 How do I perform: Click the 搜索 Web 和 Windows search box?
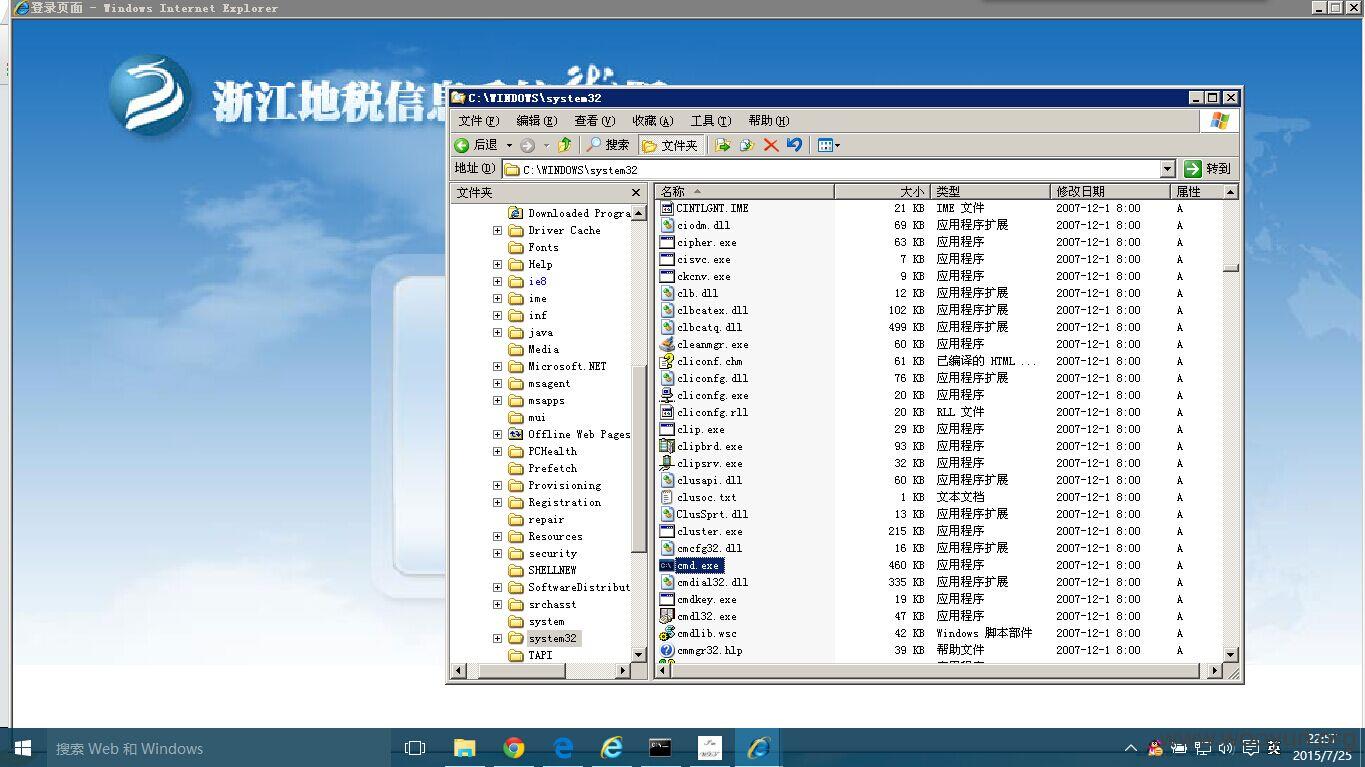pyautogui.click(x=217, y=748)
